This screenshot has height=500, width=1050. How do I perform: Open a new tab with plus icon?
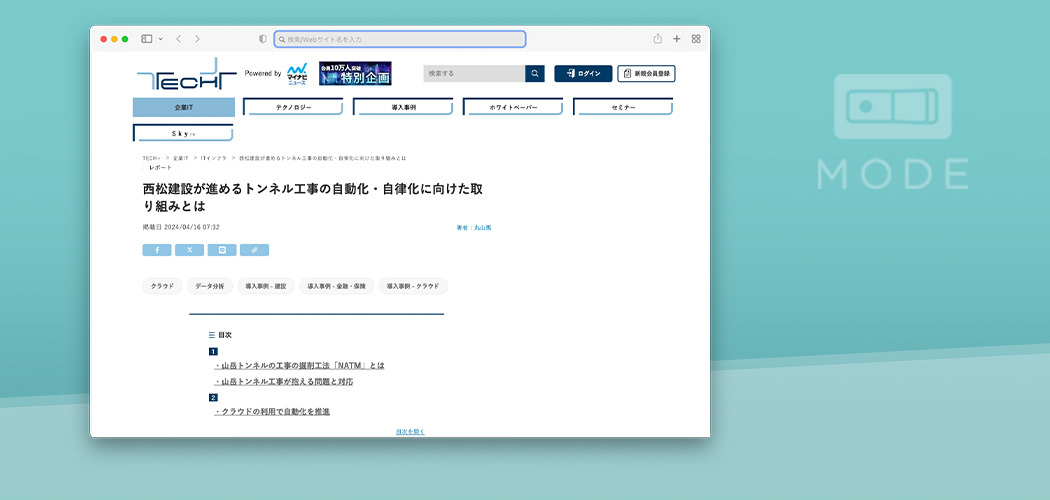(677, 39)
